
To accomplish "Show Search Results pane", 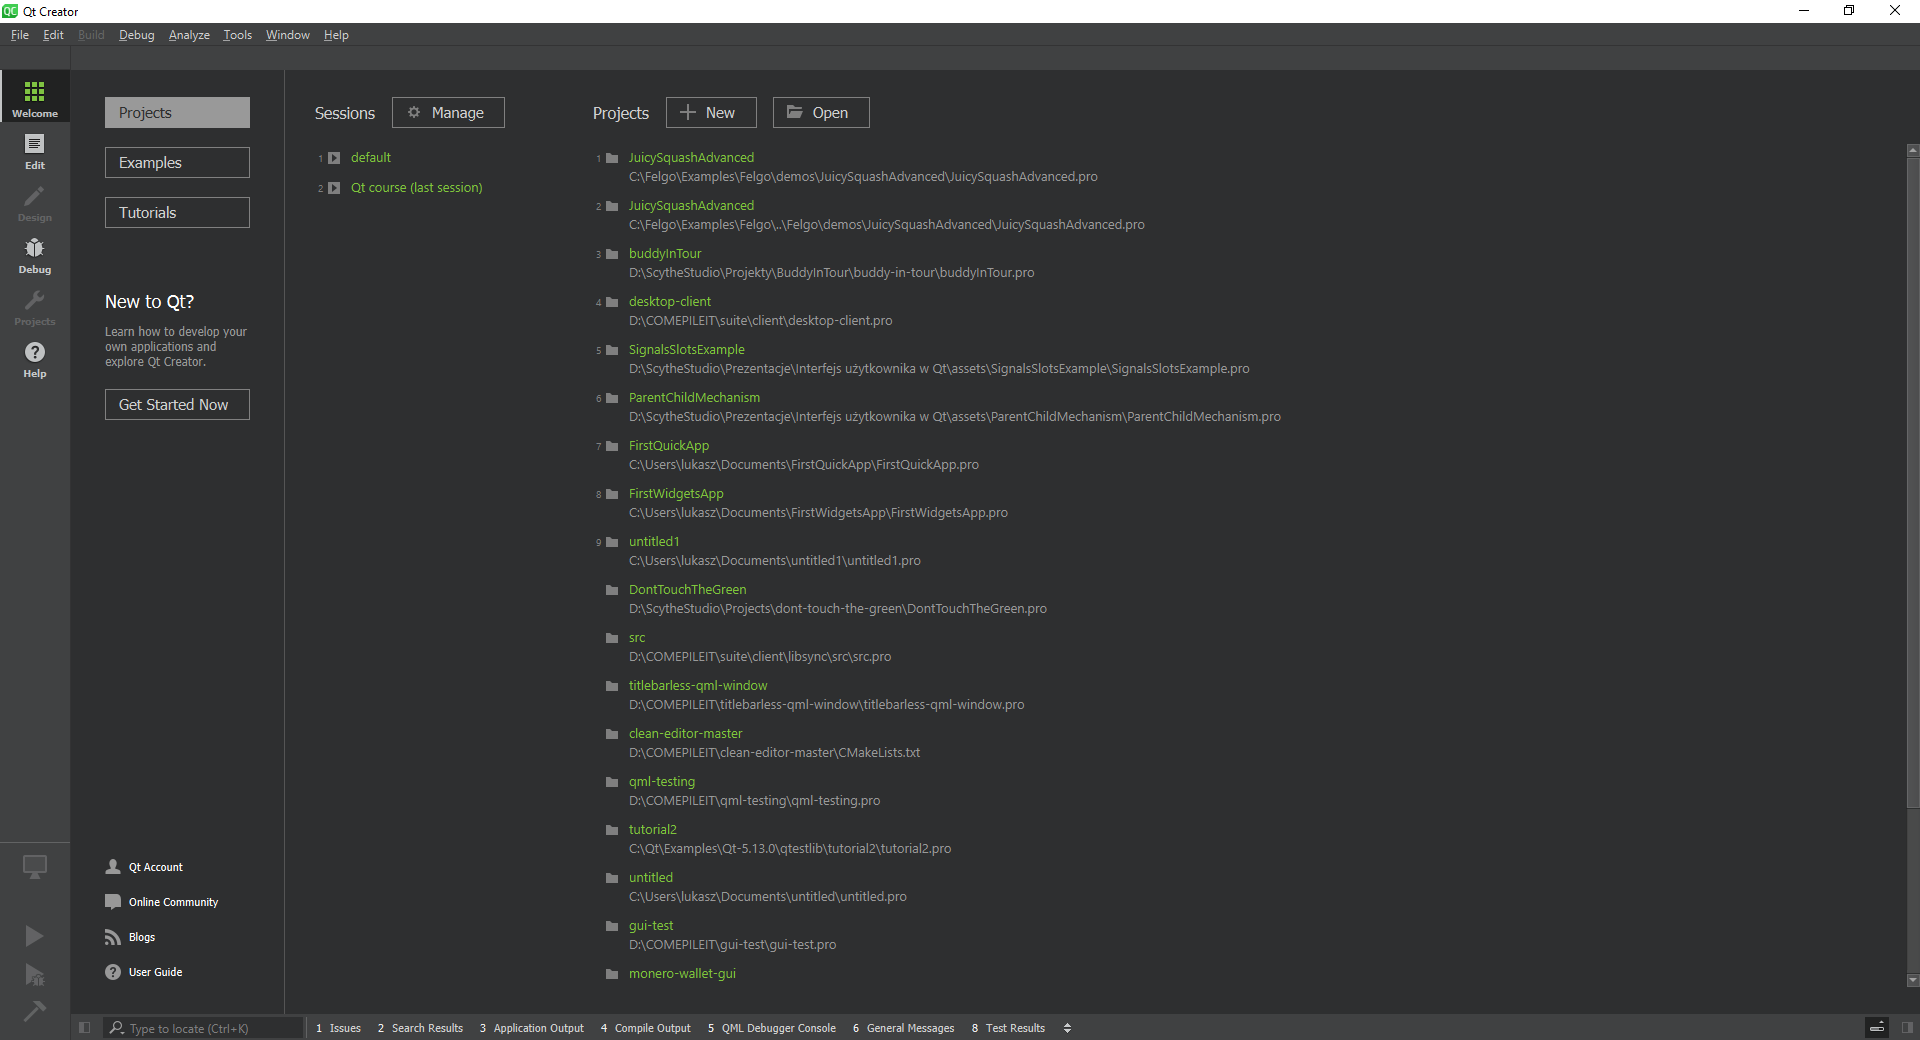I will point(420,1028).
